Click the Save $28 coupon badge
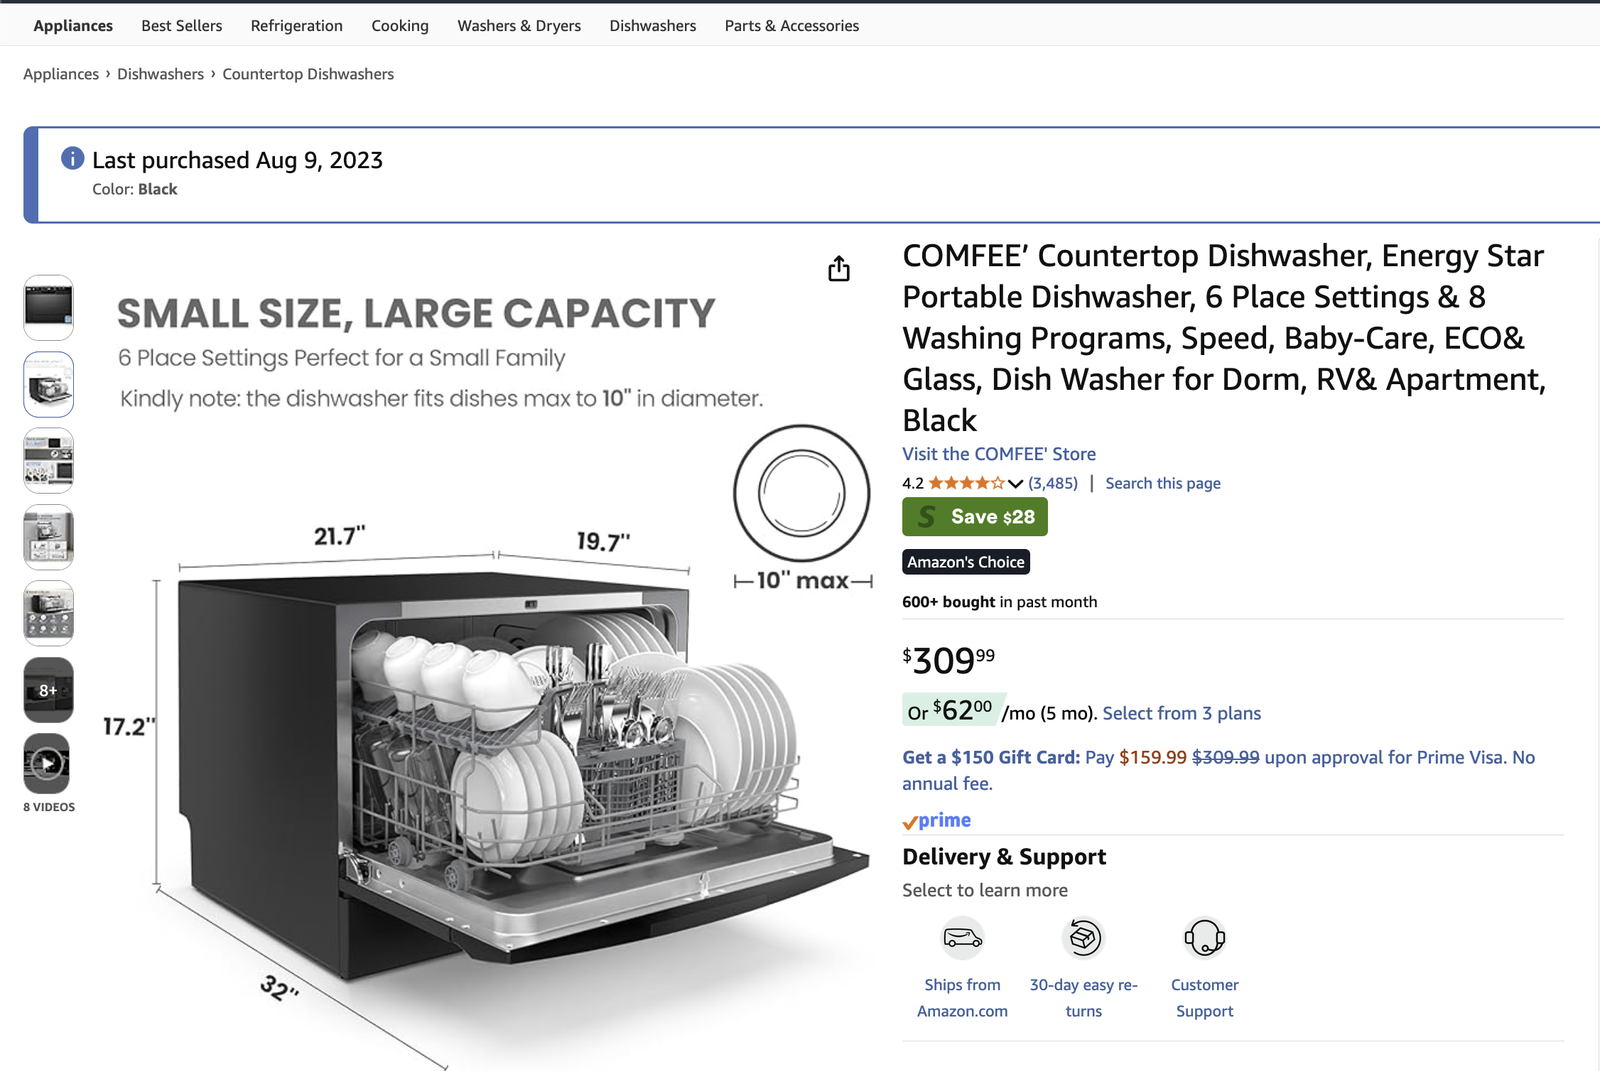Viewport: 1600px width, 1071px height. (x=975, y=517)
